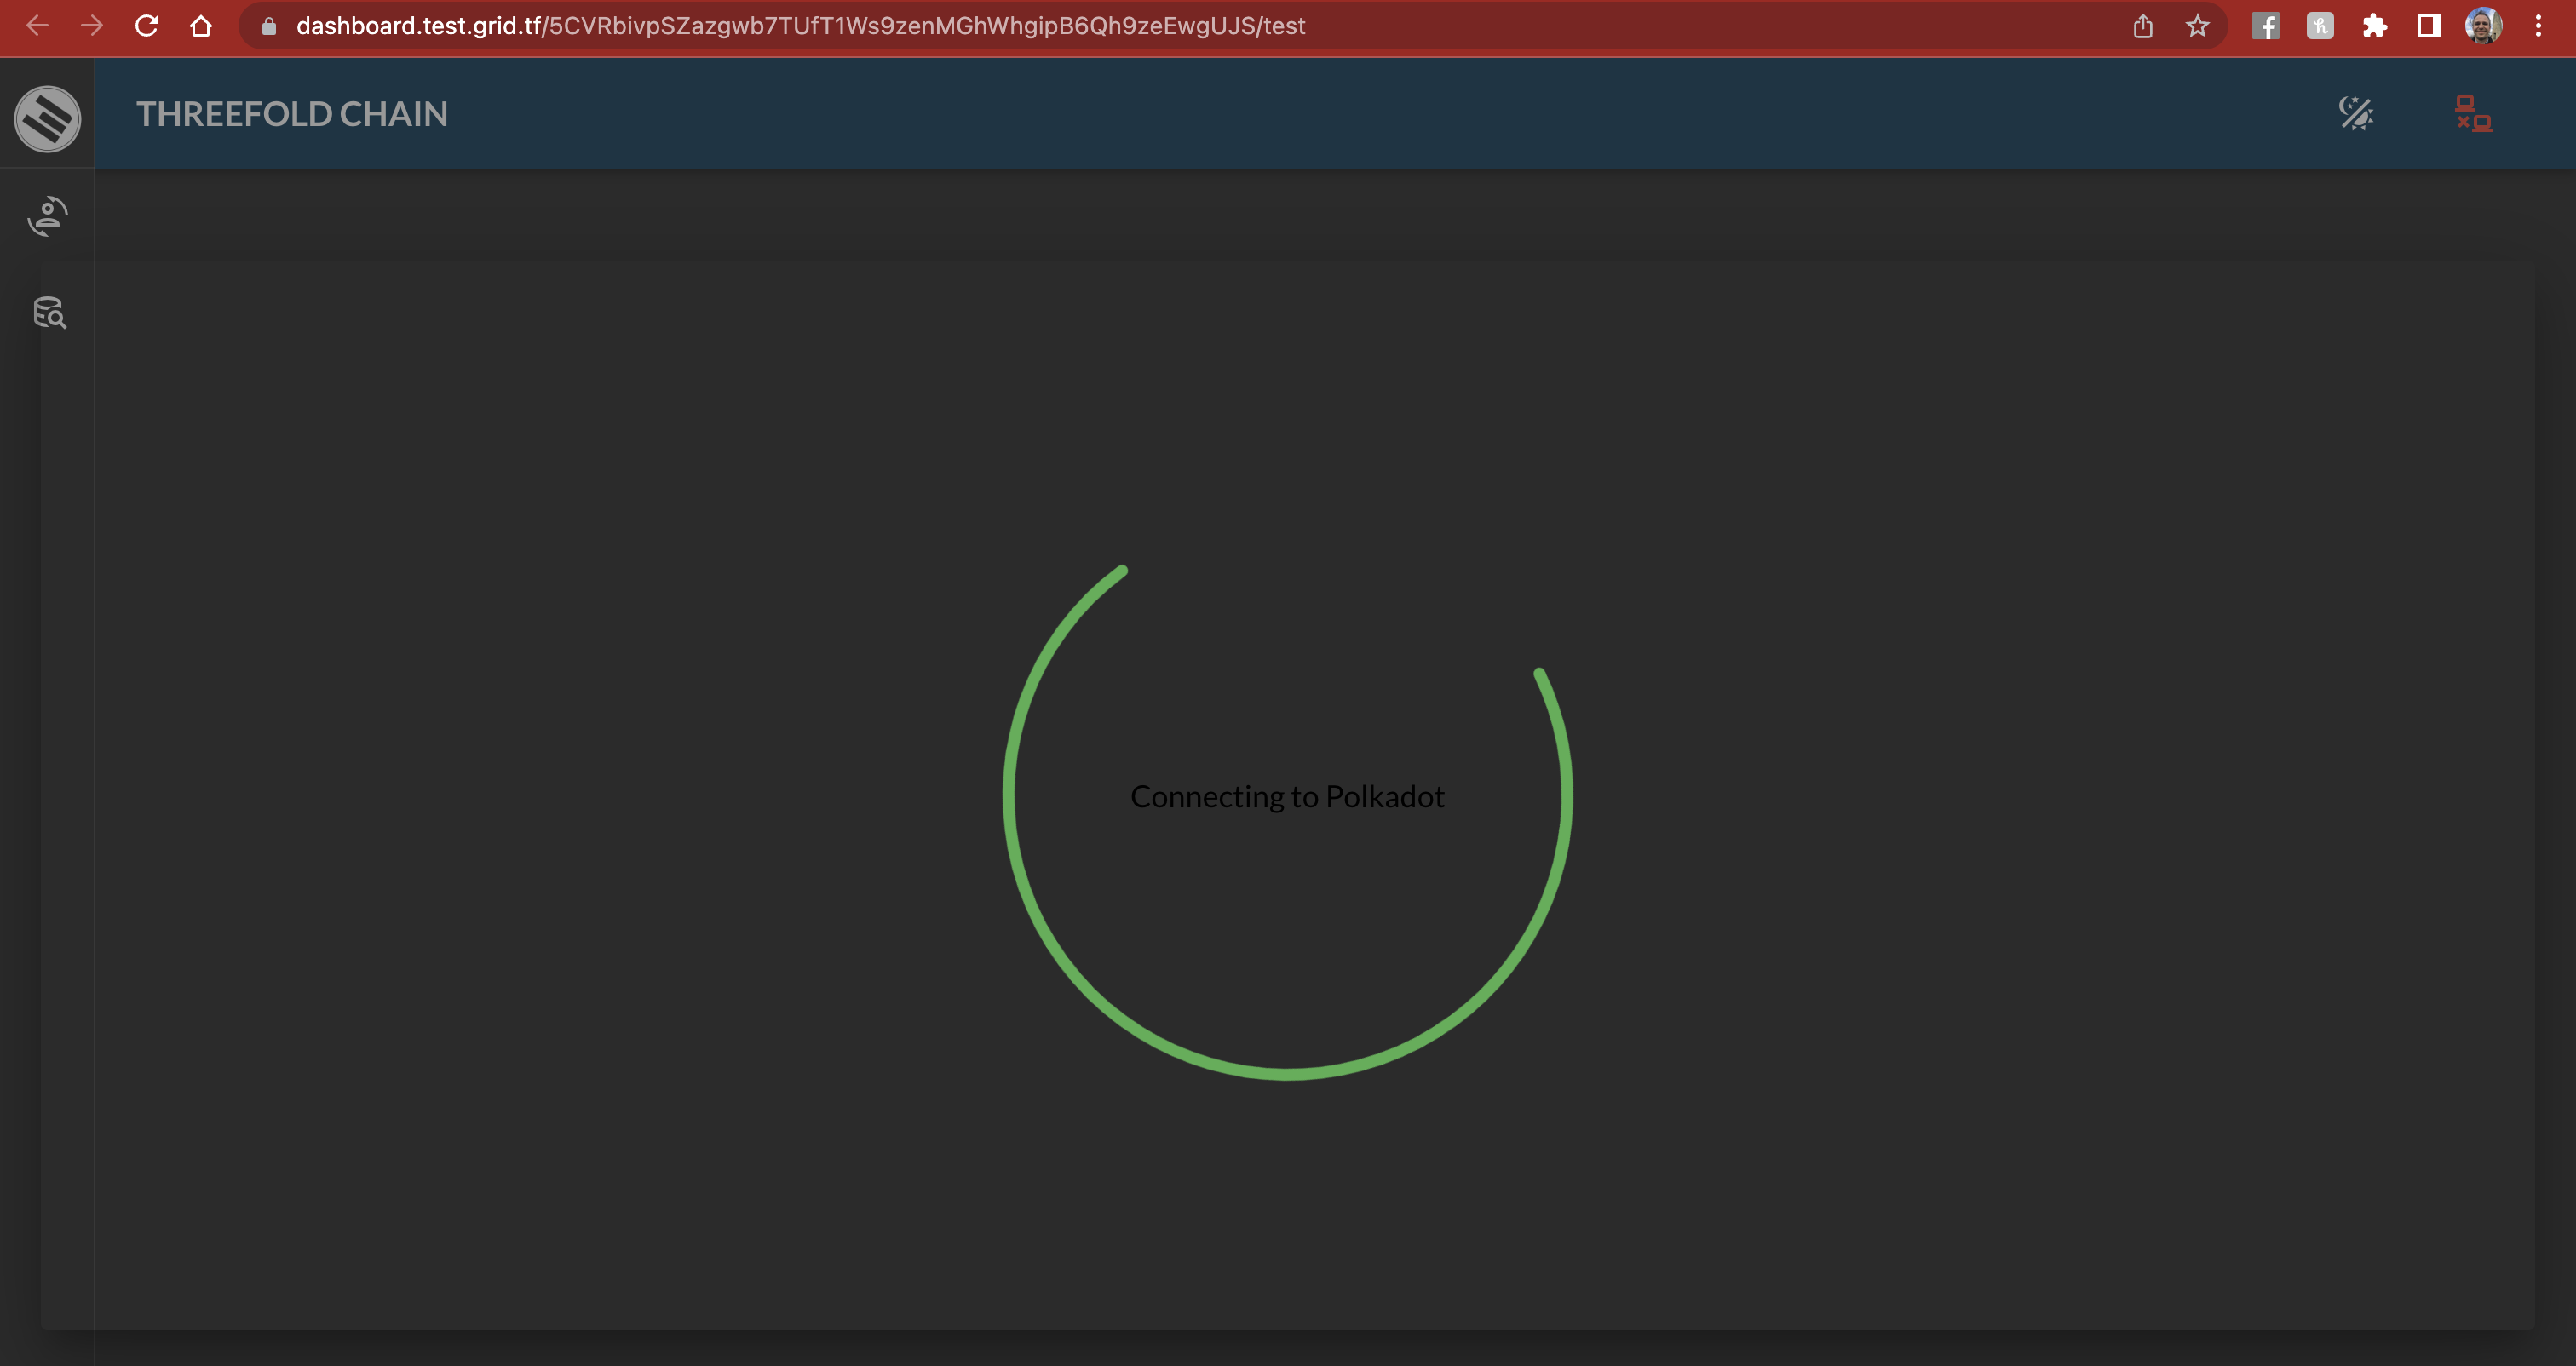
Task: Click the Connecting to Polkadot text
Action: [x=1287, y=797]
